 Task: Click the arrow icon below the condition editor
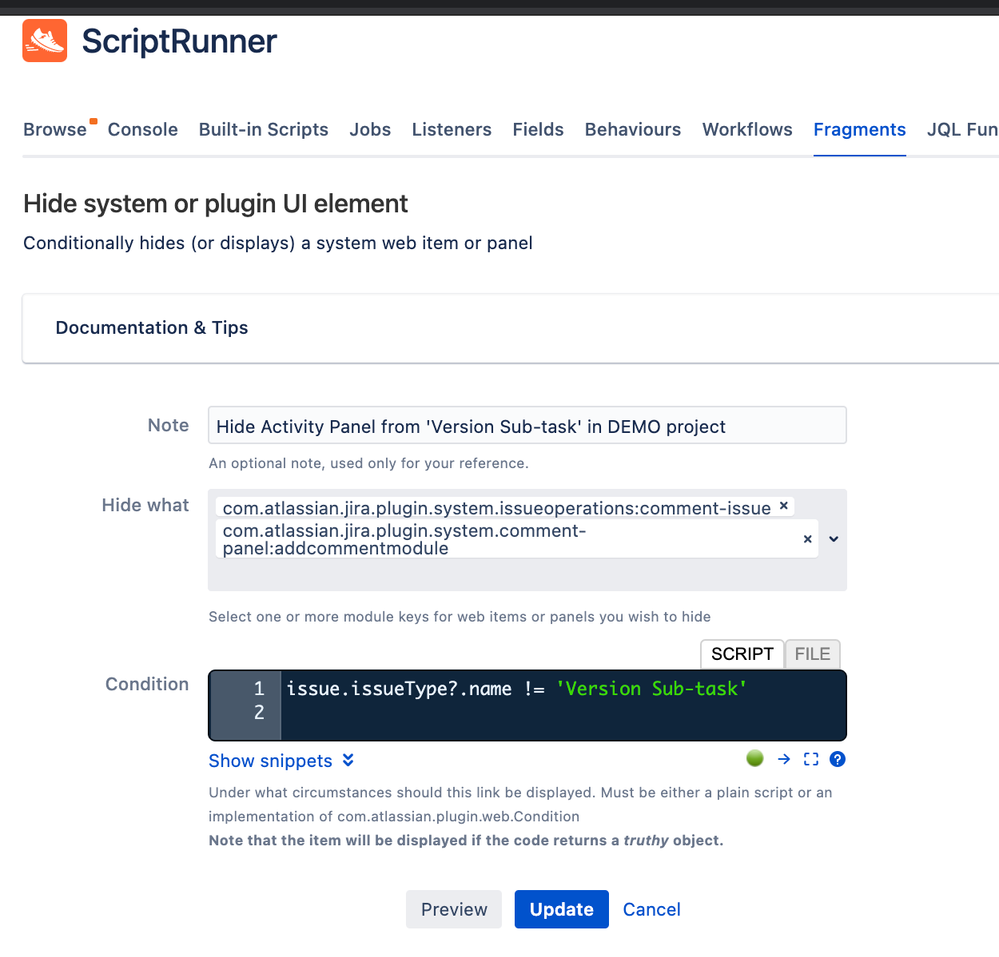[x=784, y=759]
